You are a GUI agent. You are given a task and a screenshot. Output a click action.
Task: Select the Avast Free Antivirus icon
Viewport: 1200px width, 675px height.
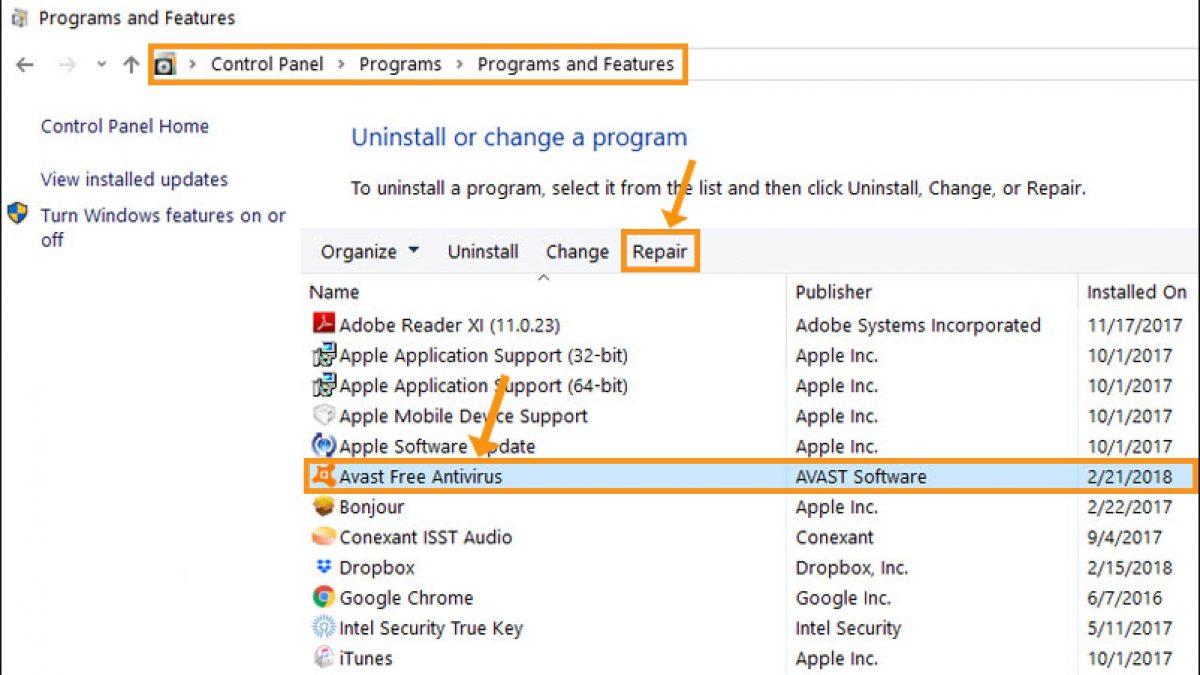coord(323,477)
